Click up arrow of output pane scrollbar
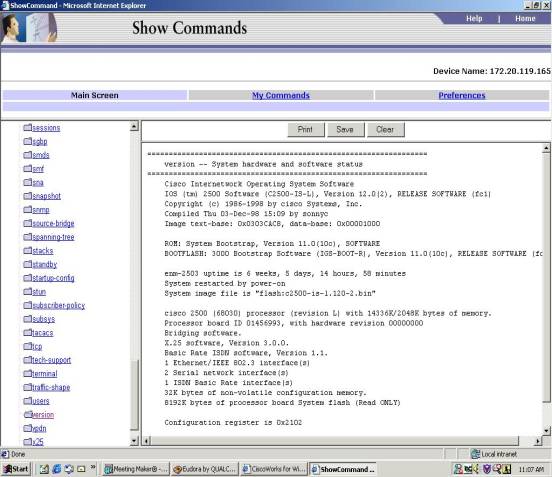The width and height of the screenshot is (552, 477). (546, 148)
